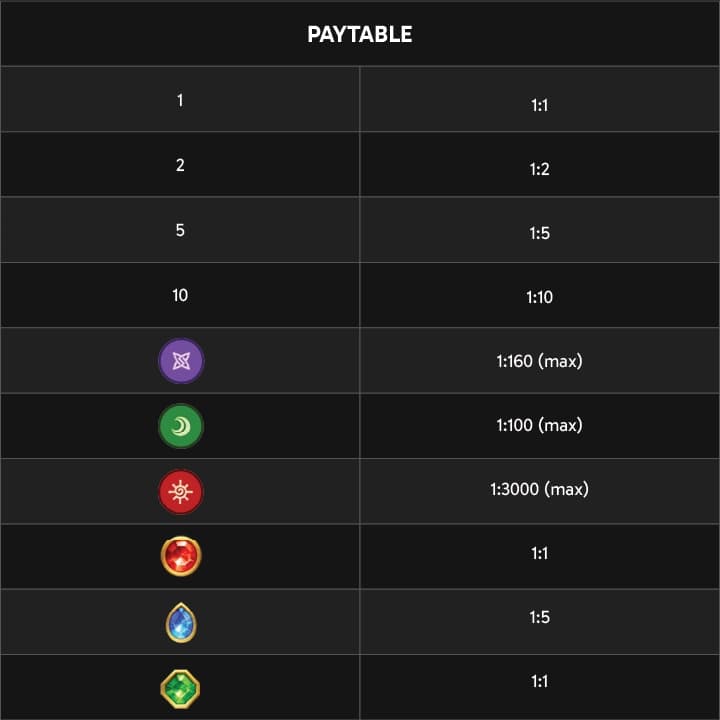Click the red sun symbol icon
720x720 pixels.
pos(181,492)
